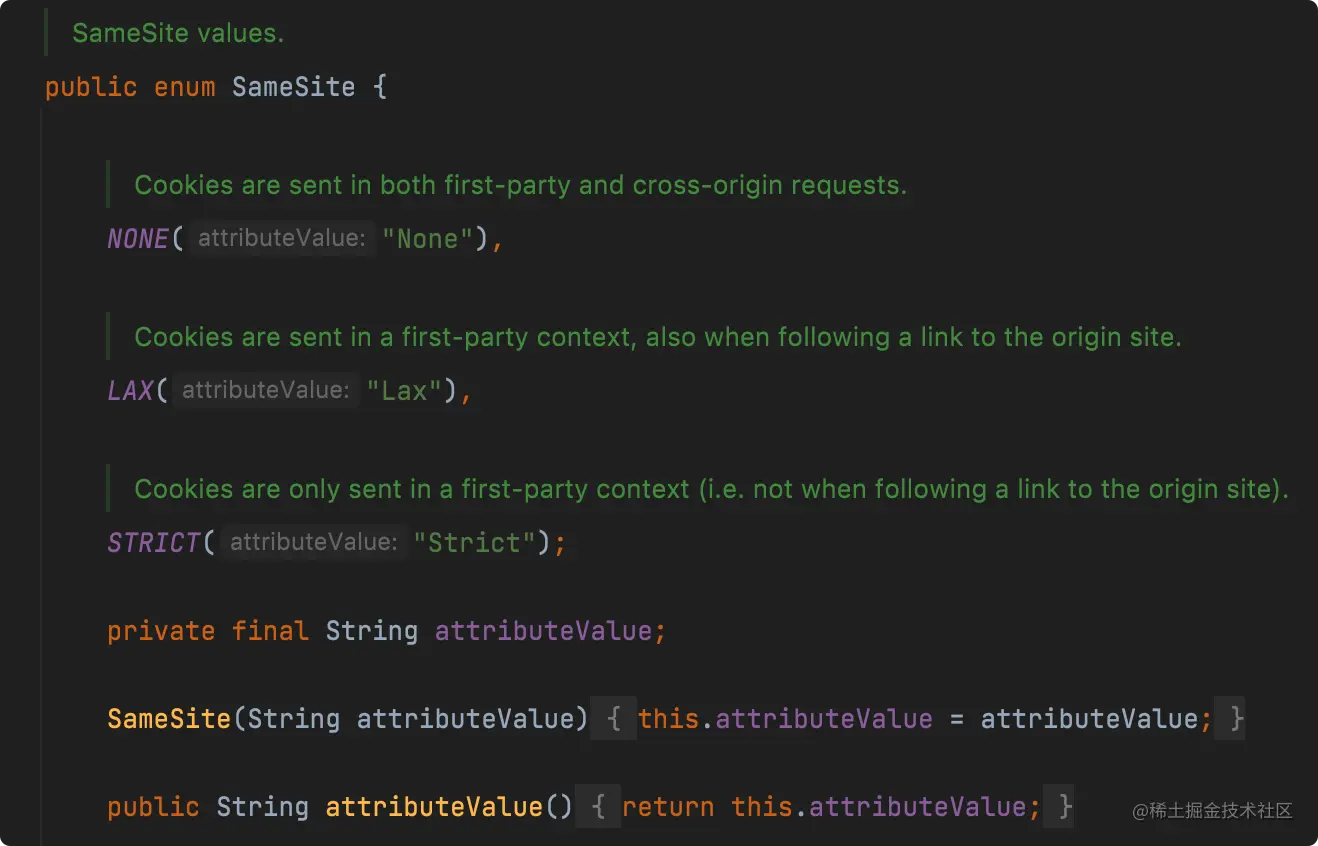Click the closing fold brace of attributeValue() method
Screen dimensions: 1318x846
(1065, 807)
